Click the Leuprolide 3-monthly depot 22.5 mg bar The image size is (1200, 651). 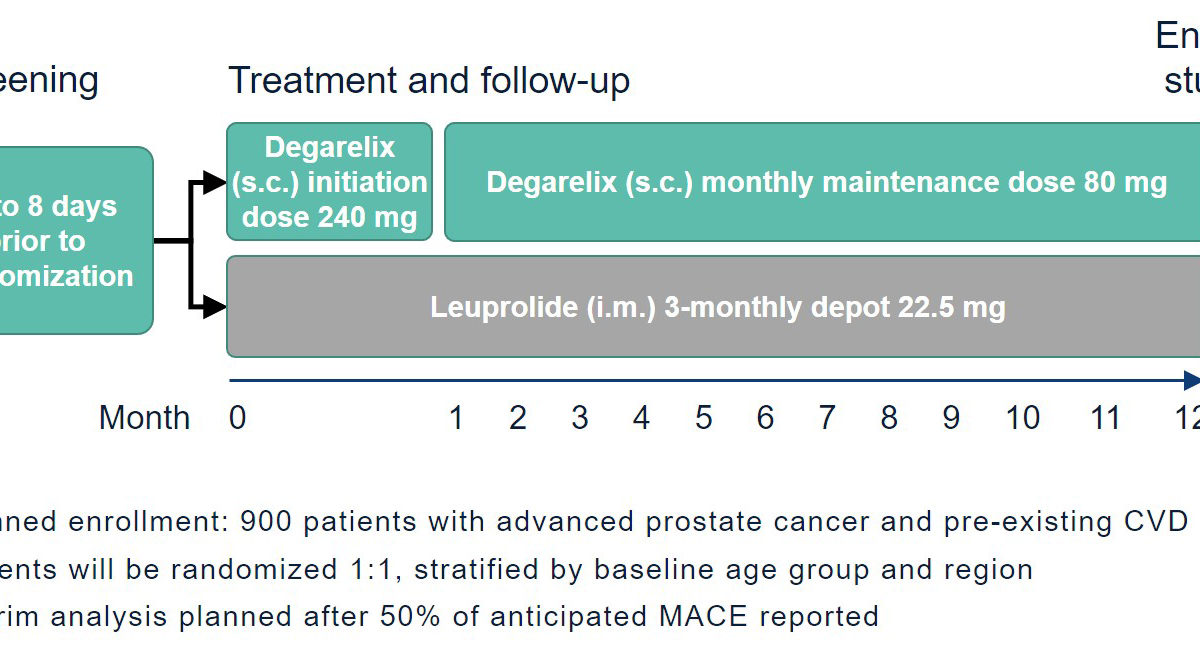click(x=713, y=306)
